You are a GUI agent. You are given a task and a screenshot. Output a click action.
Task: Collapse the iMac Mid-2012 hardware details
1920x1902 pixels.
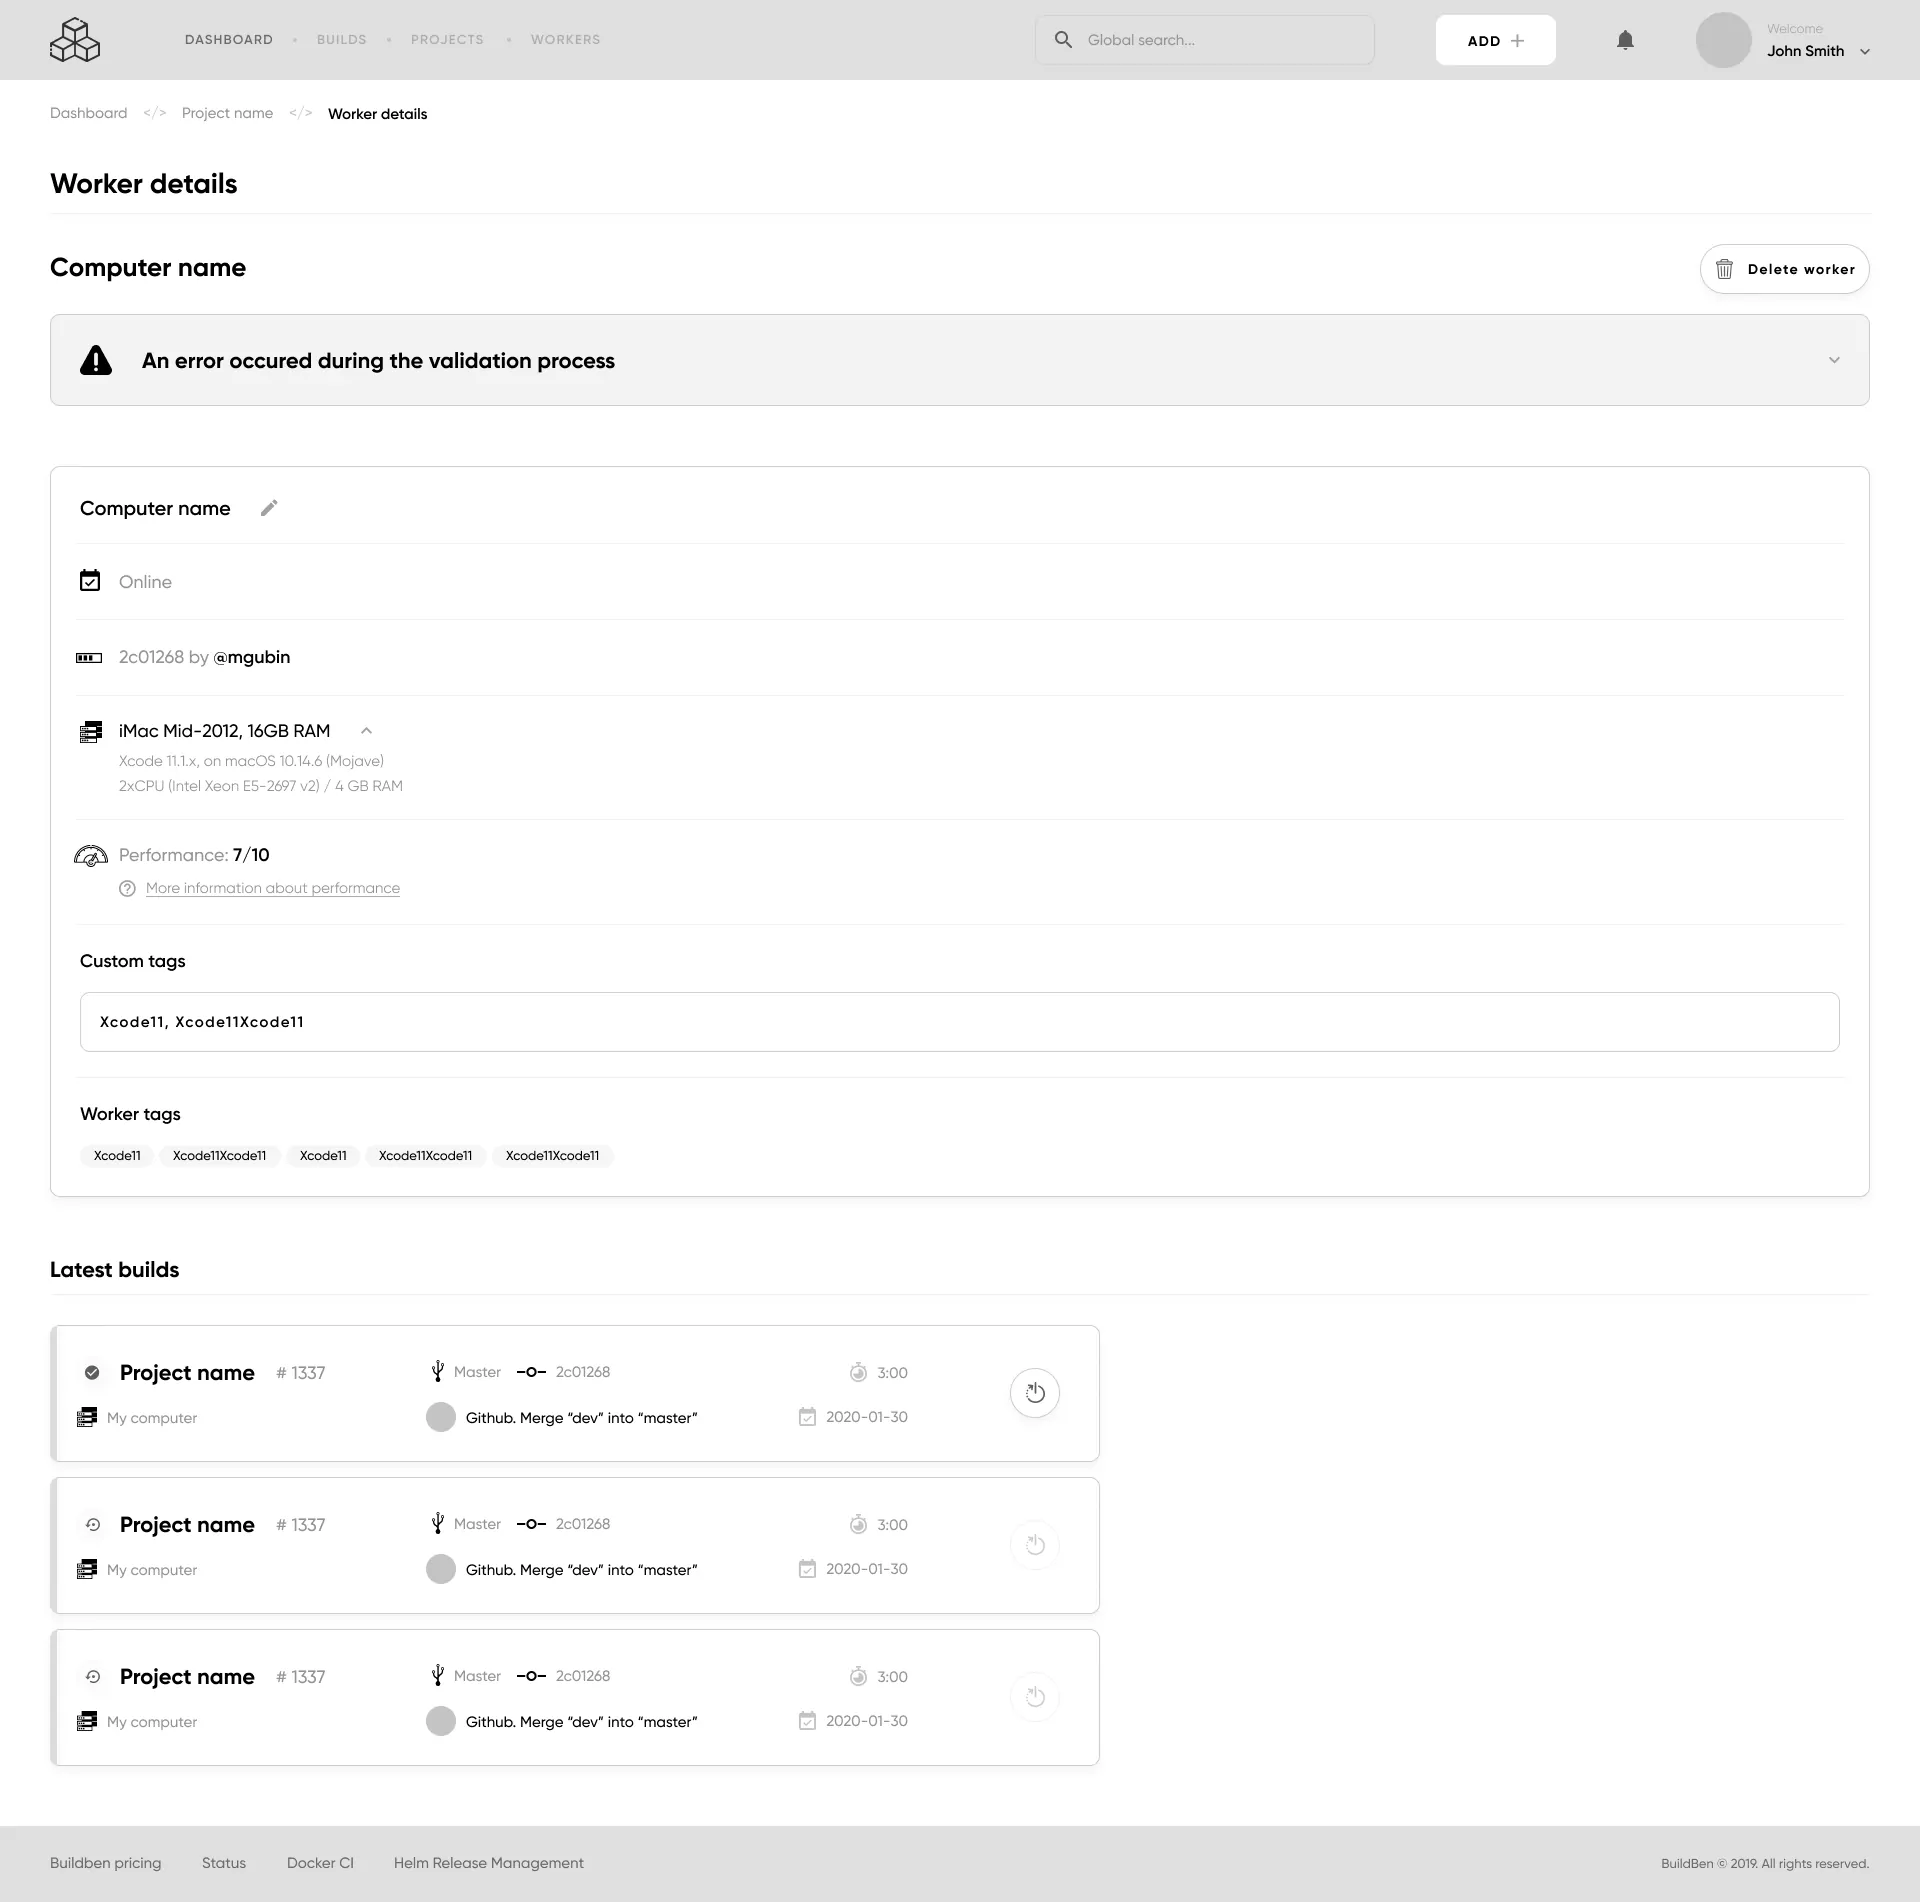tap(366, 731)
